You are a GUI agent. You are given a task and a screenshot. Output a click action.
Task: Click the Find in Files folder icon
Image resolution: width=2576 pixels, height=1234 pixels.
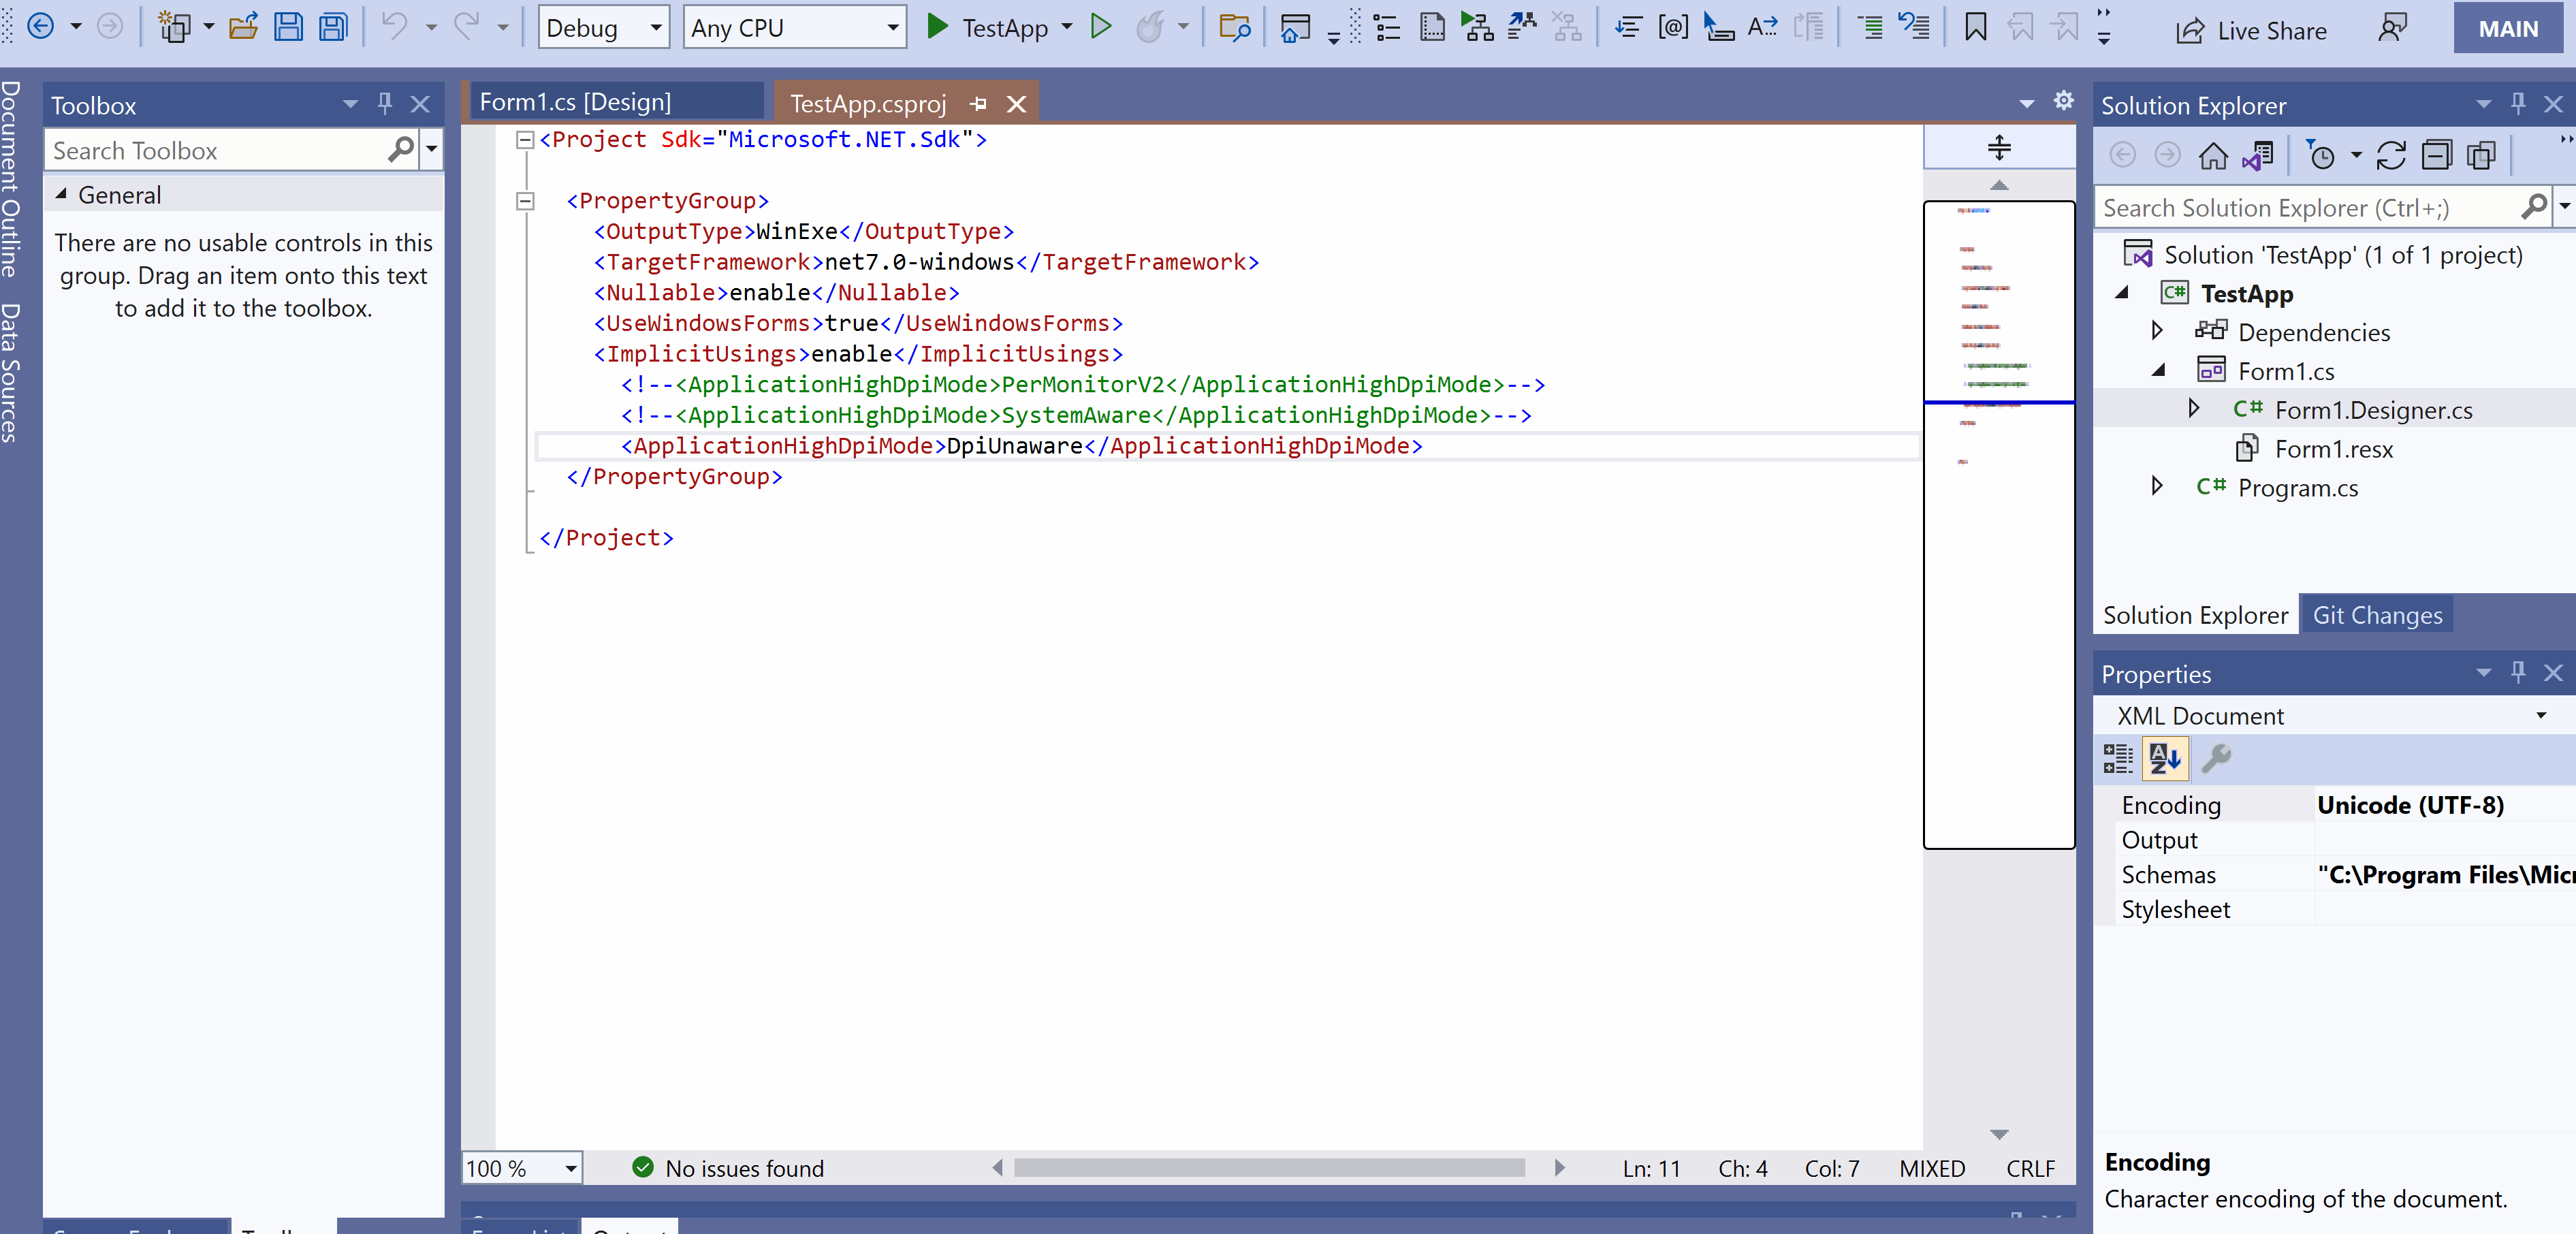1235,27
